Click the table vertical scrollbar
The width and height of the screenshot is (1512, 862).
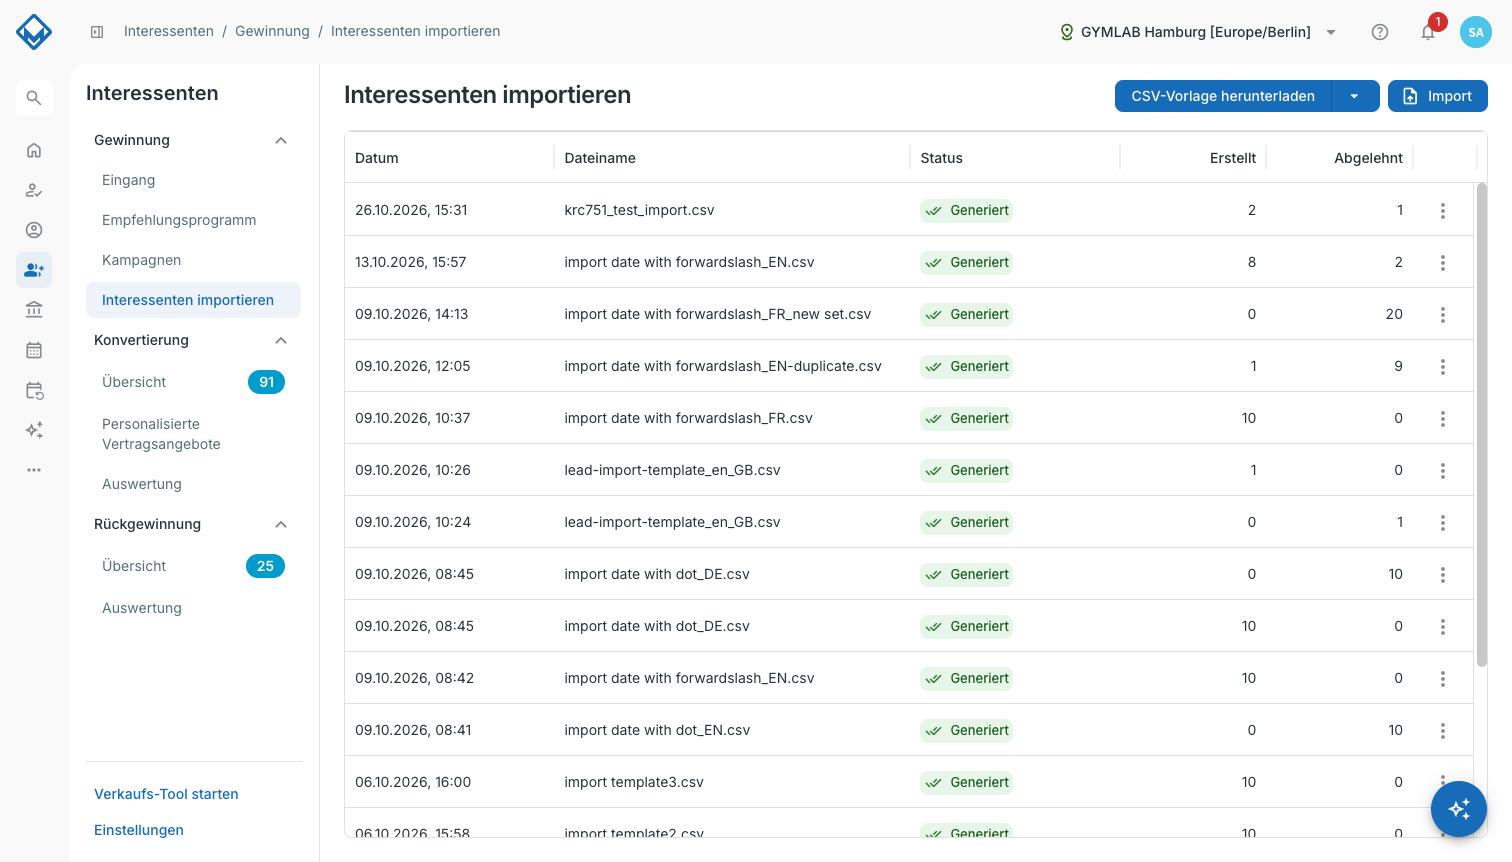1482,425
